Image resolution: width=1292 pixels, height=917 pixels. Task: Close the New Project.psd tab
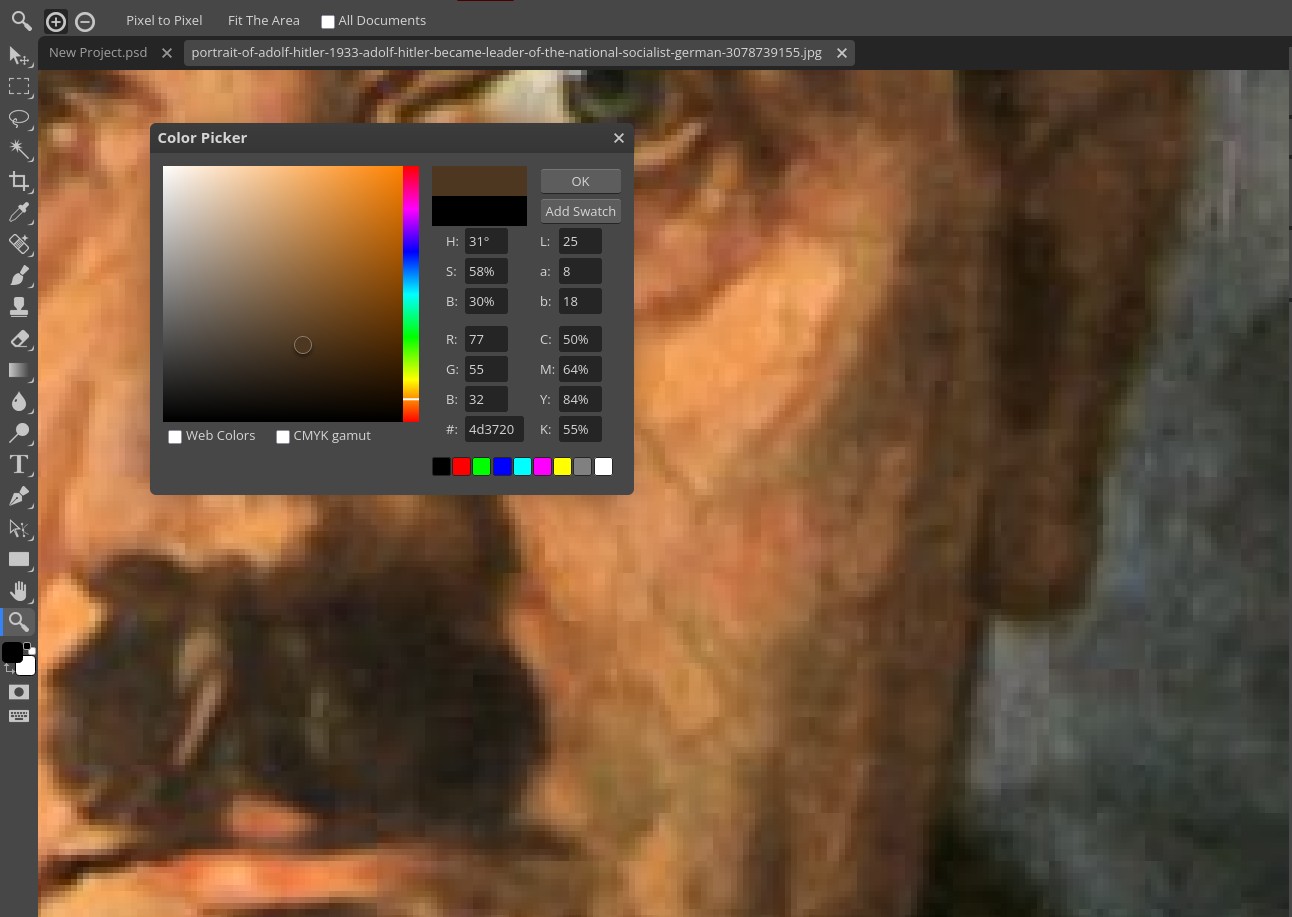[x=167, y=53]
